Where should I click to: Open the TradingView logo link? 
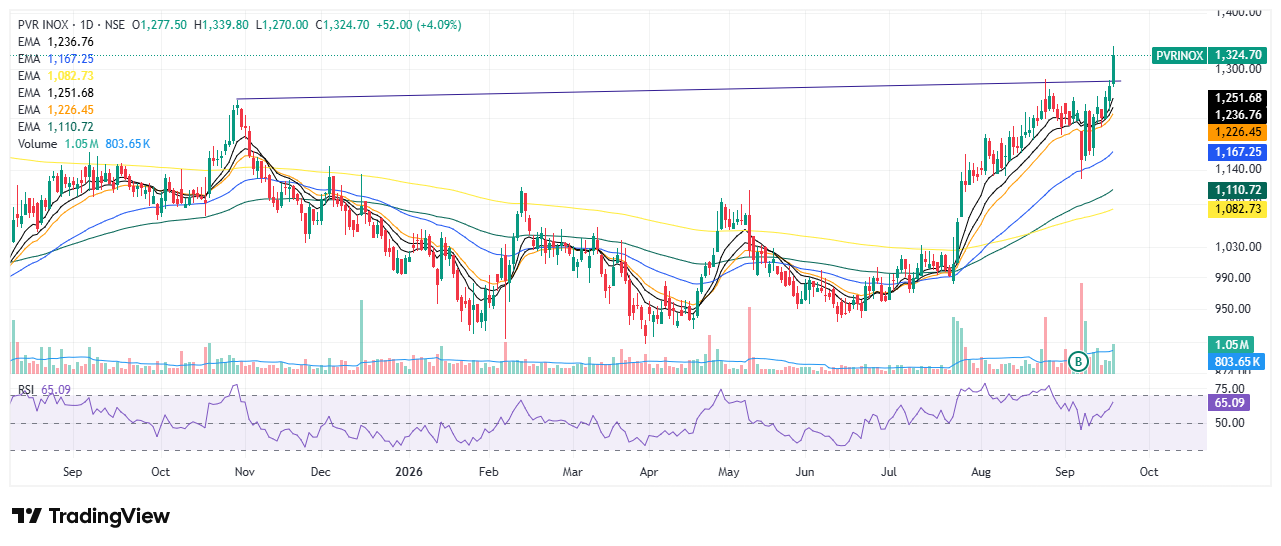point(91,516)
